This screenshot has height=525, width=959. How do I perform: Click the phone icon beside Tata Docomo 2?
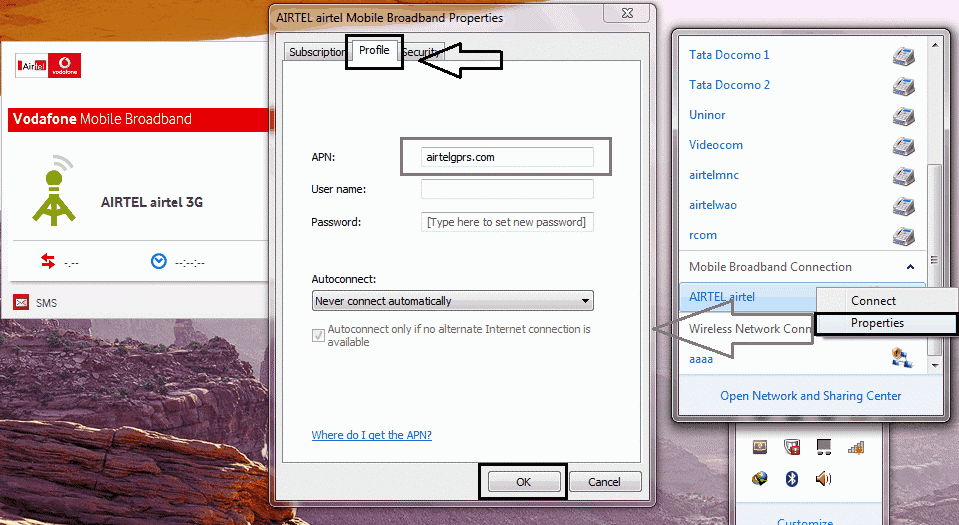[x=903, y=86]
